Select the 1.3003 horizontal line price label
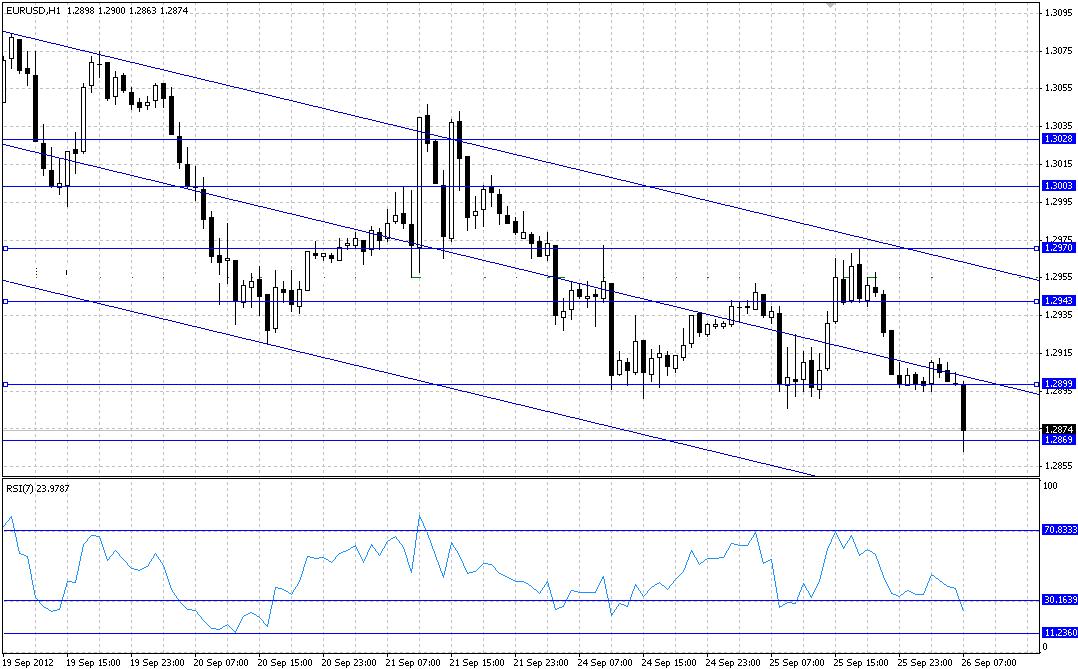Viewport: 1078px width, 669px height. pyautogui.click(x=1059, y=186)
